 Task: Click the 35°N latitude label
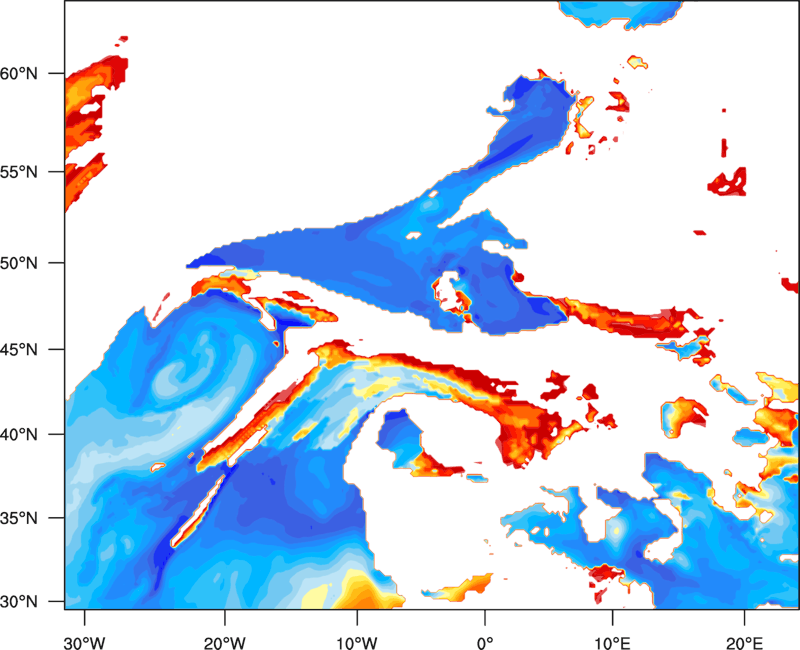click(19, 518)
